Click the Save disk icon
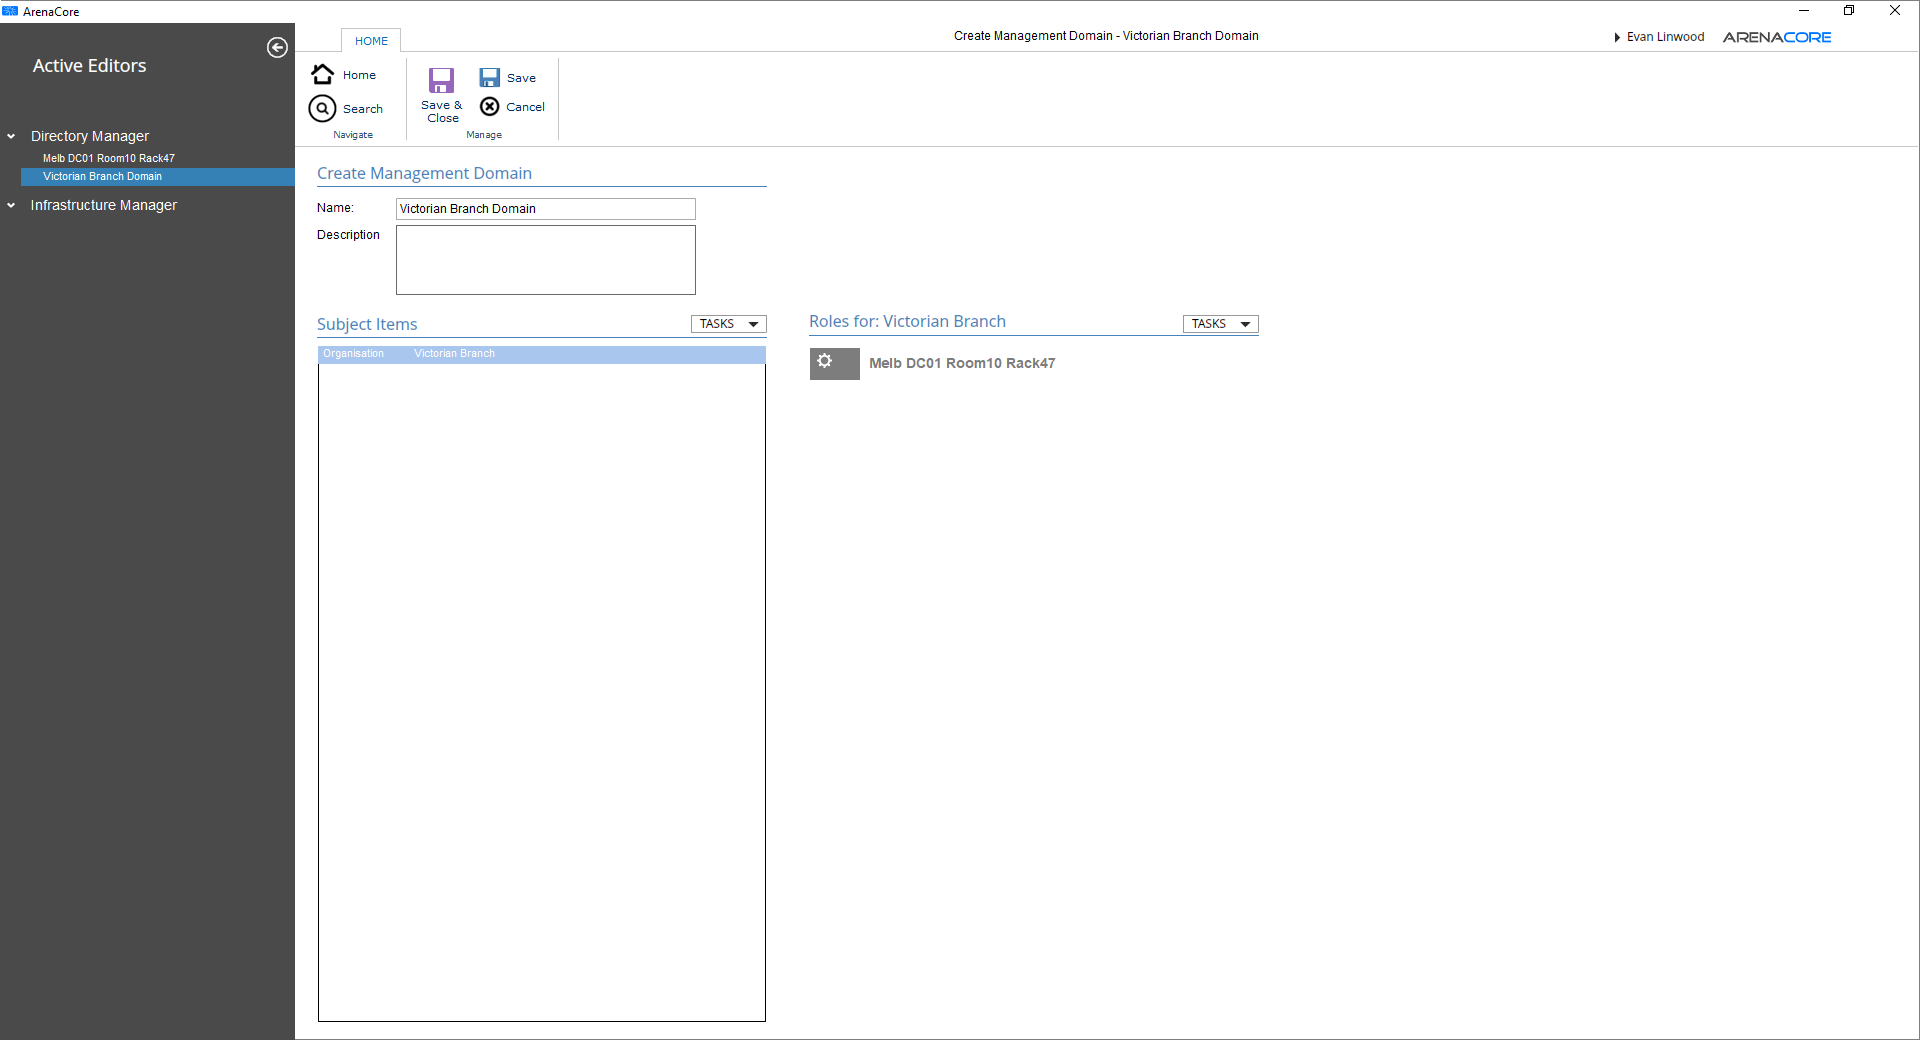 pyautogui.click(x=490, y=78)
